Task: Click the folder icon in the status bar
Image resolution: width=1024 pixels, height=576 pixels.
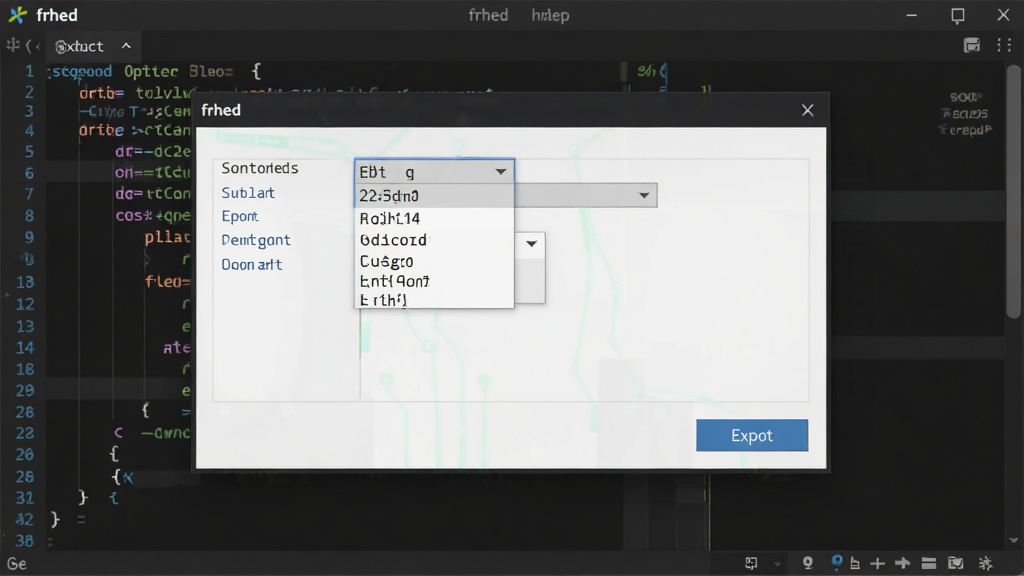Action: click(955, 563)
